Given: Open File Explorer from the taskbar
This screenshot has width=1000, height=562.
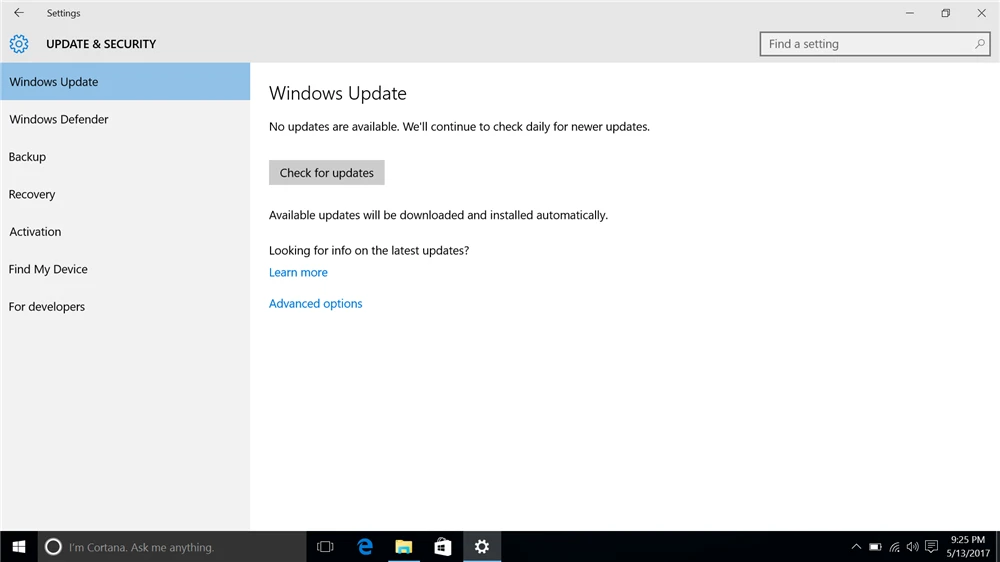Looking at the screenshot, I should coord(404,547).
